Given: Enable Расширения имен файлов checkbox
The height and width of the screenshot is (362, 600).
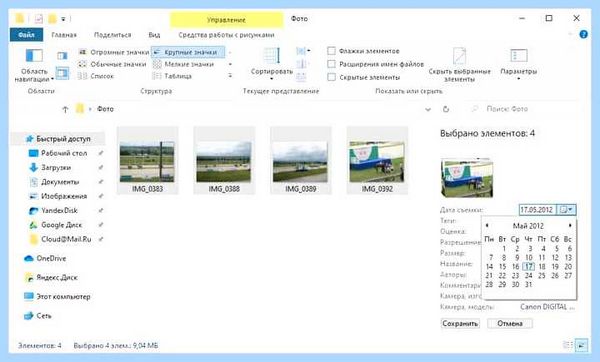Looking at the screenshot, I should [331, 64].
